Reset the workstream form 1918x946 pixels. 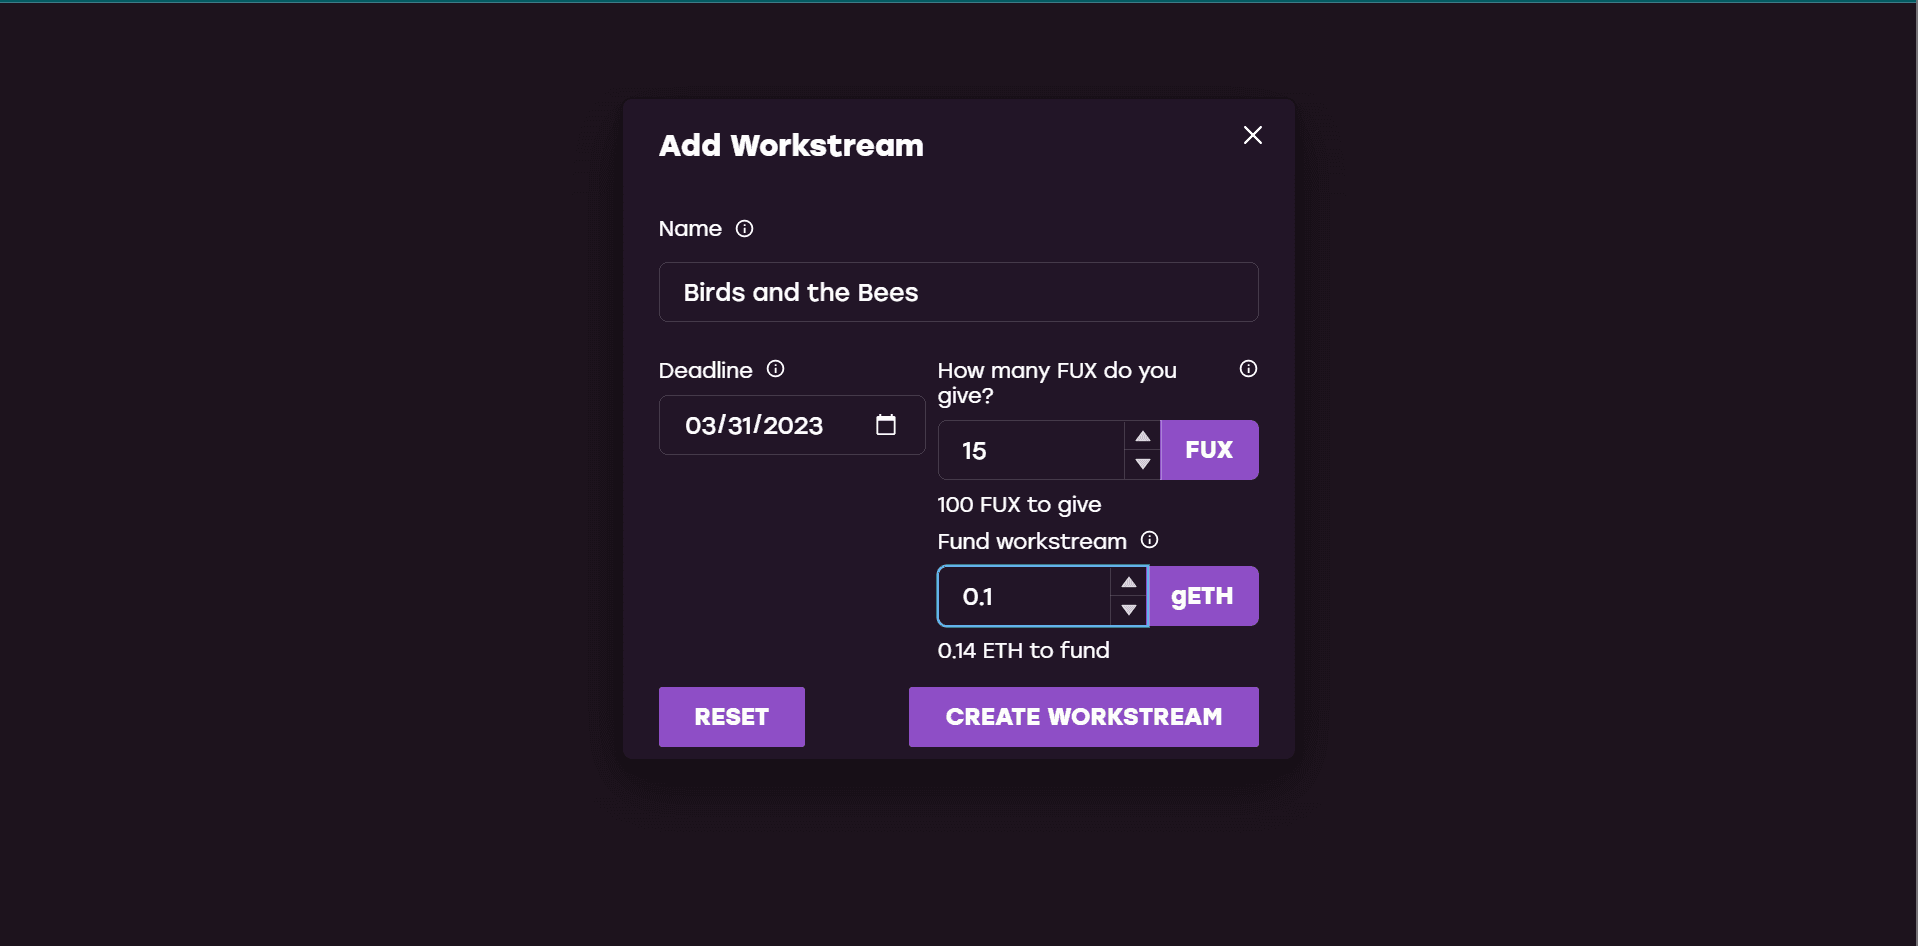[x=732, y=717]
